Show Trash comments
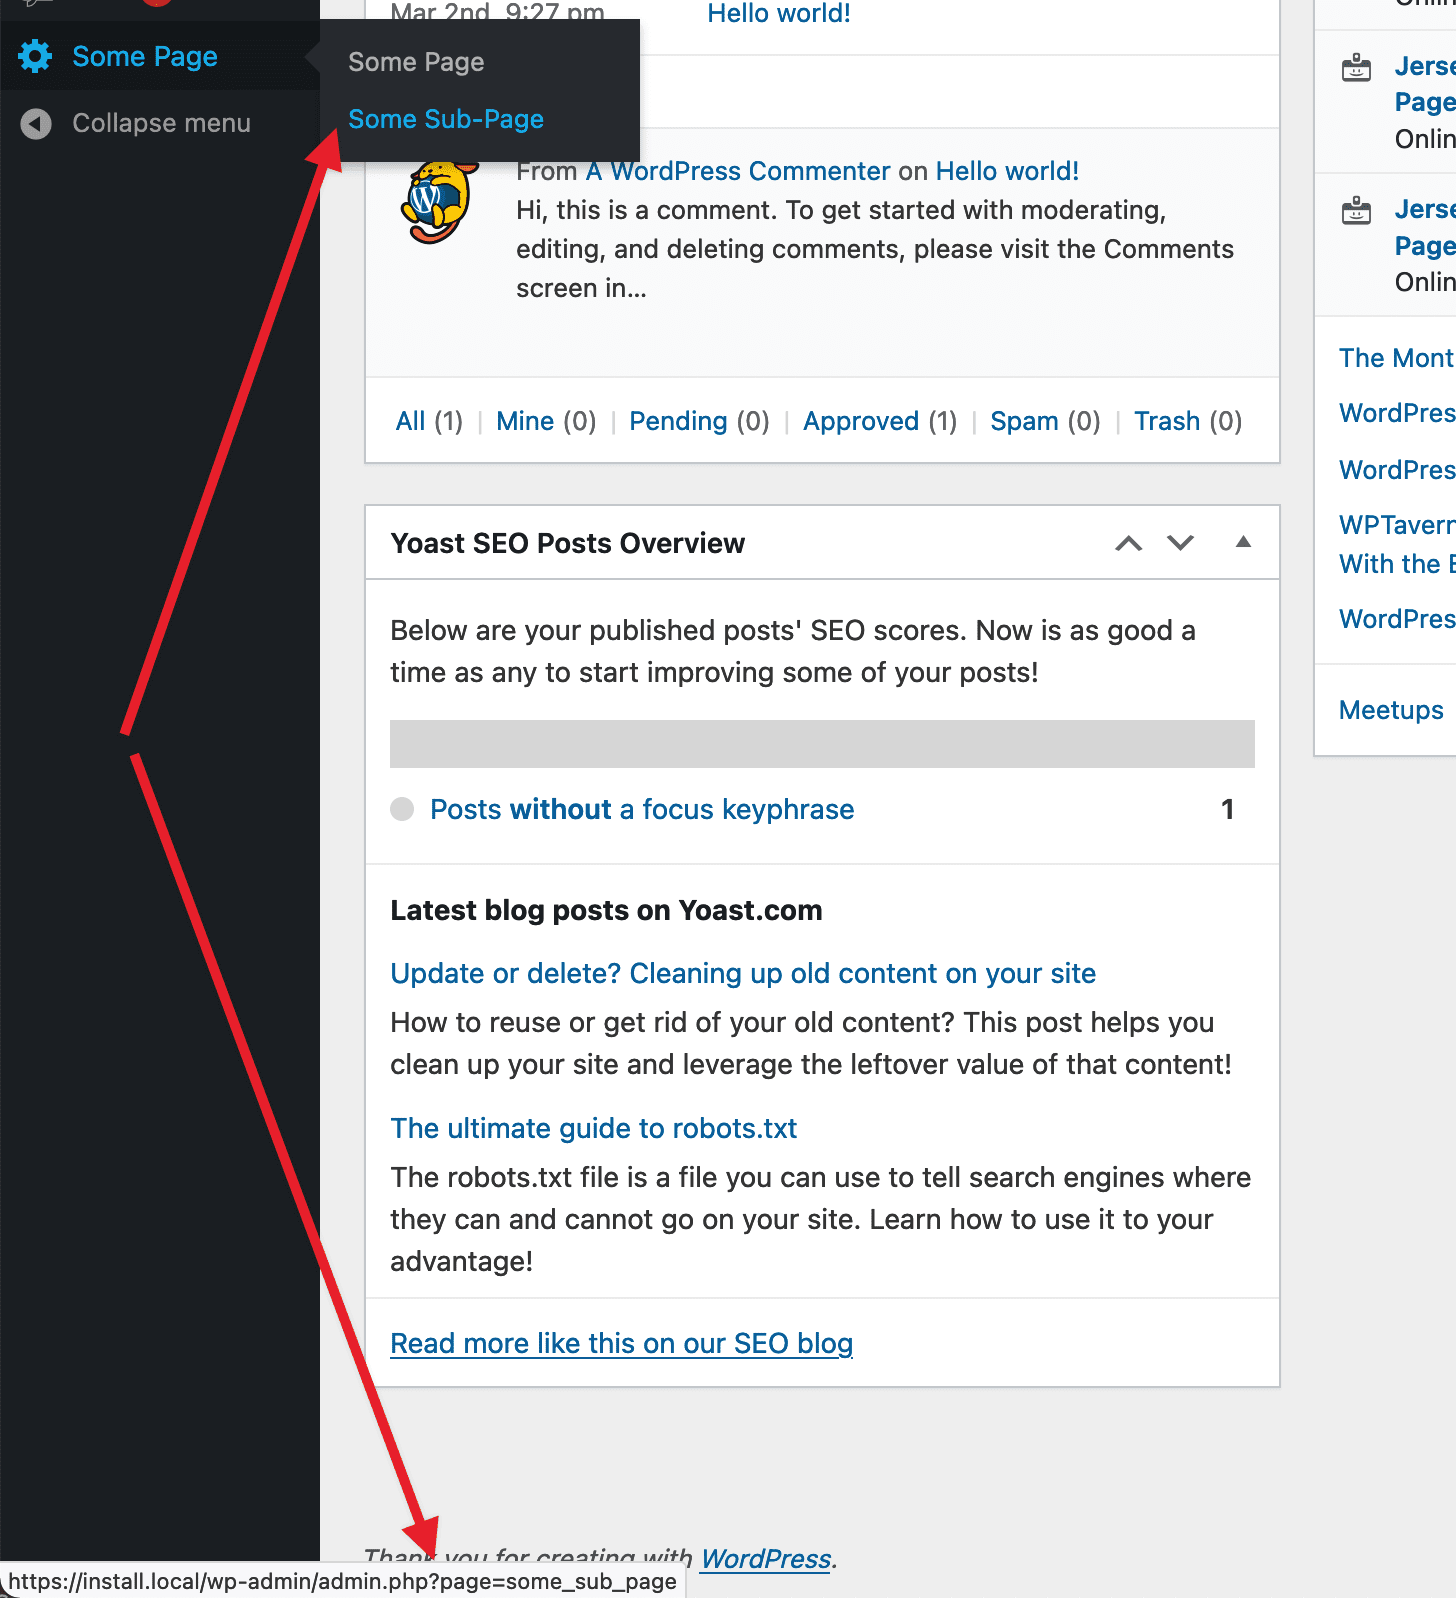 tap(1167, 421)
